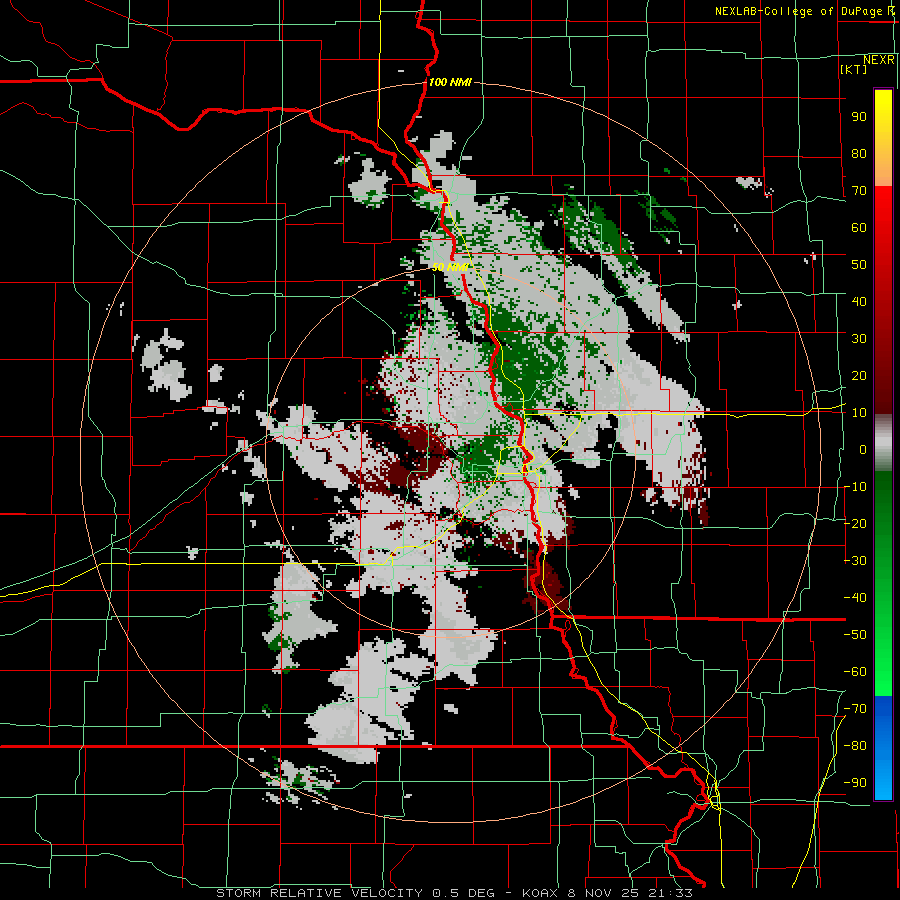Click the positive 40 value on the velocity scale
Image resolution: width=900 pixels, height=900 pixels.
click(x=859, y=301)
